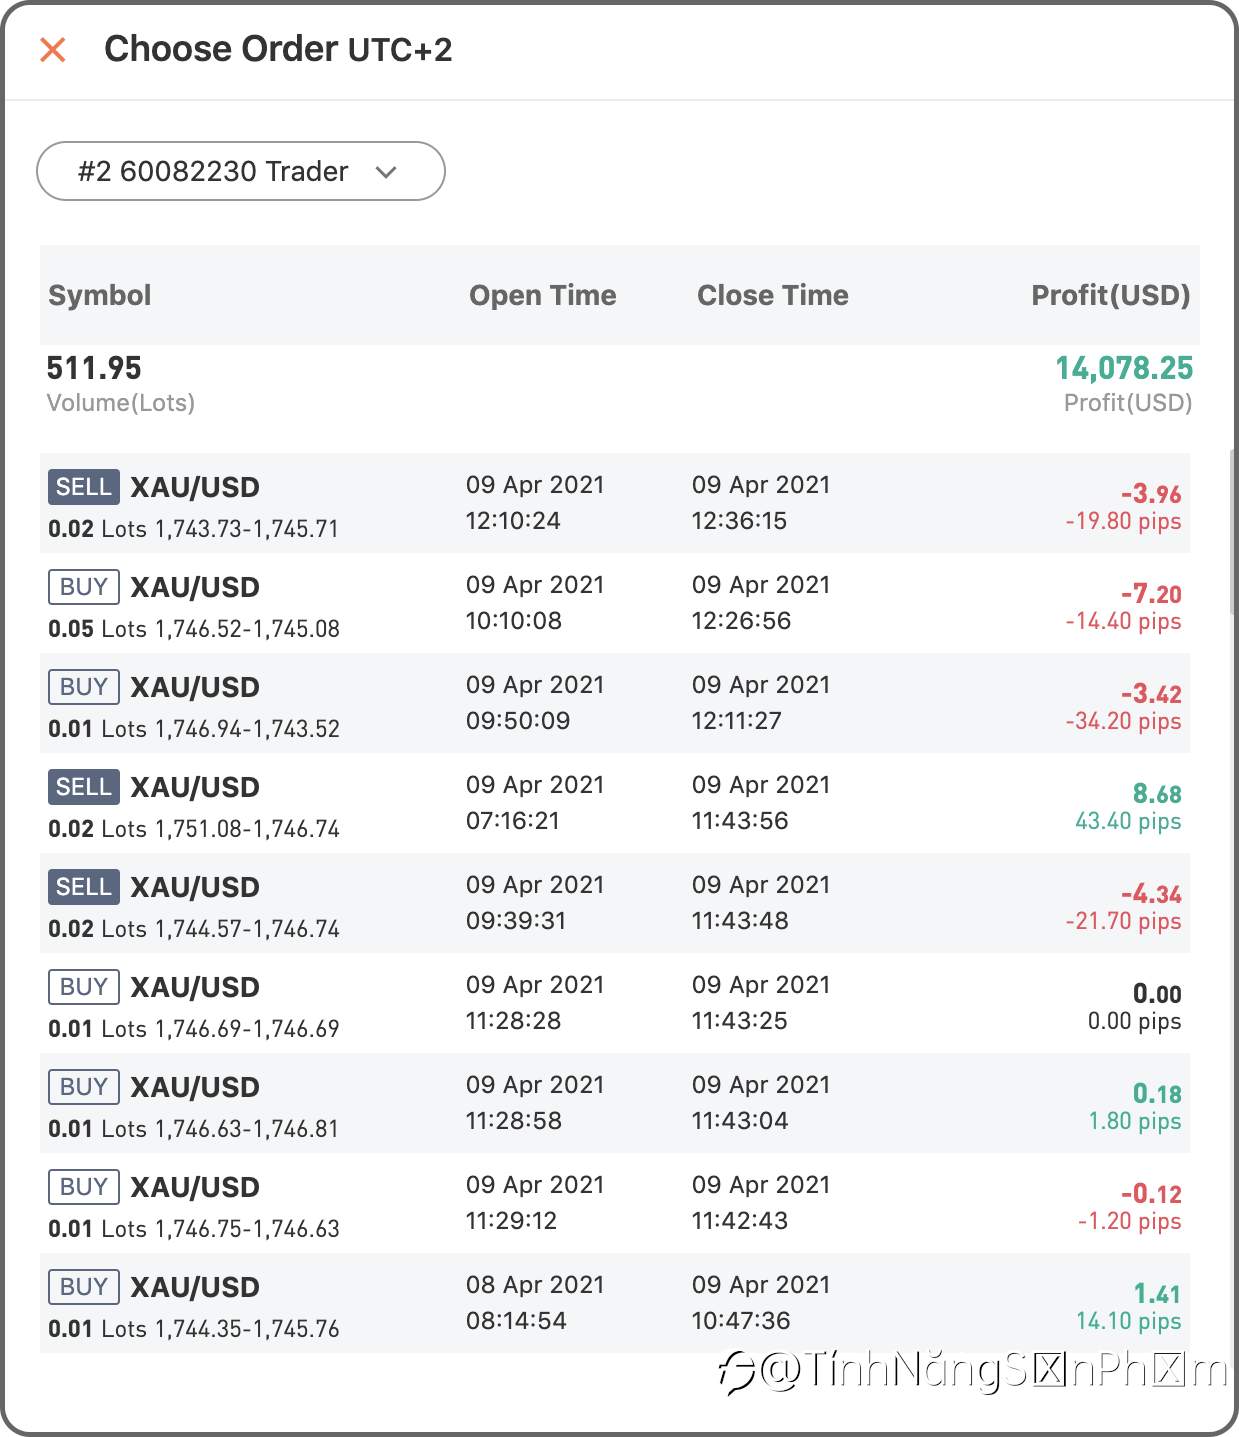Click SELL badge of order with 8.68 profit
The image size is (1239, 1437).
[84, 787]
